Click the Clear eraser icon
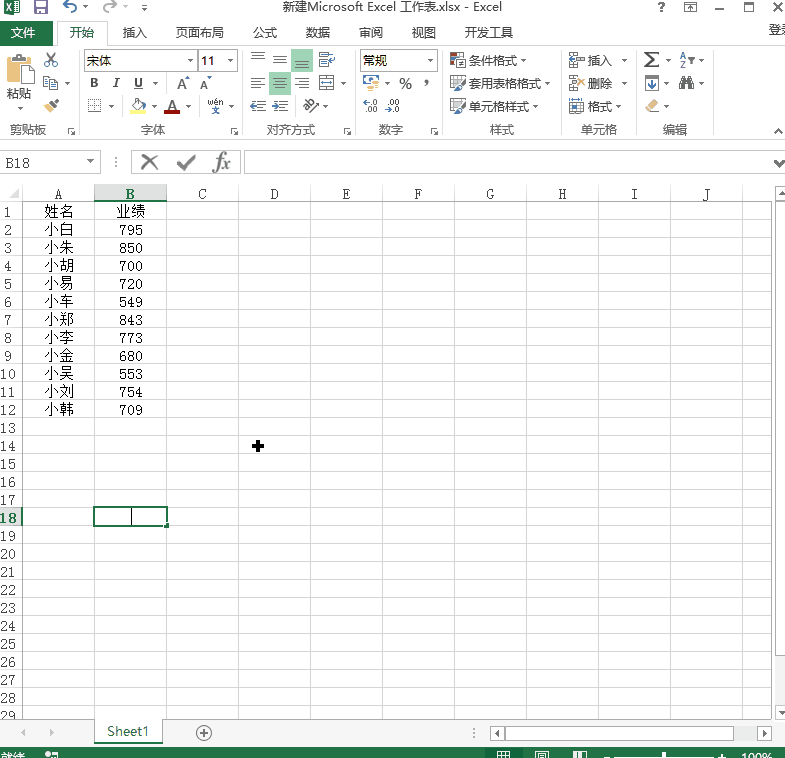 click(652, 106)
